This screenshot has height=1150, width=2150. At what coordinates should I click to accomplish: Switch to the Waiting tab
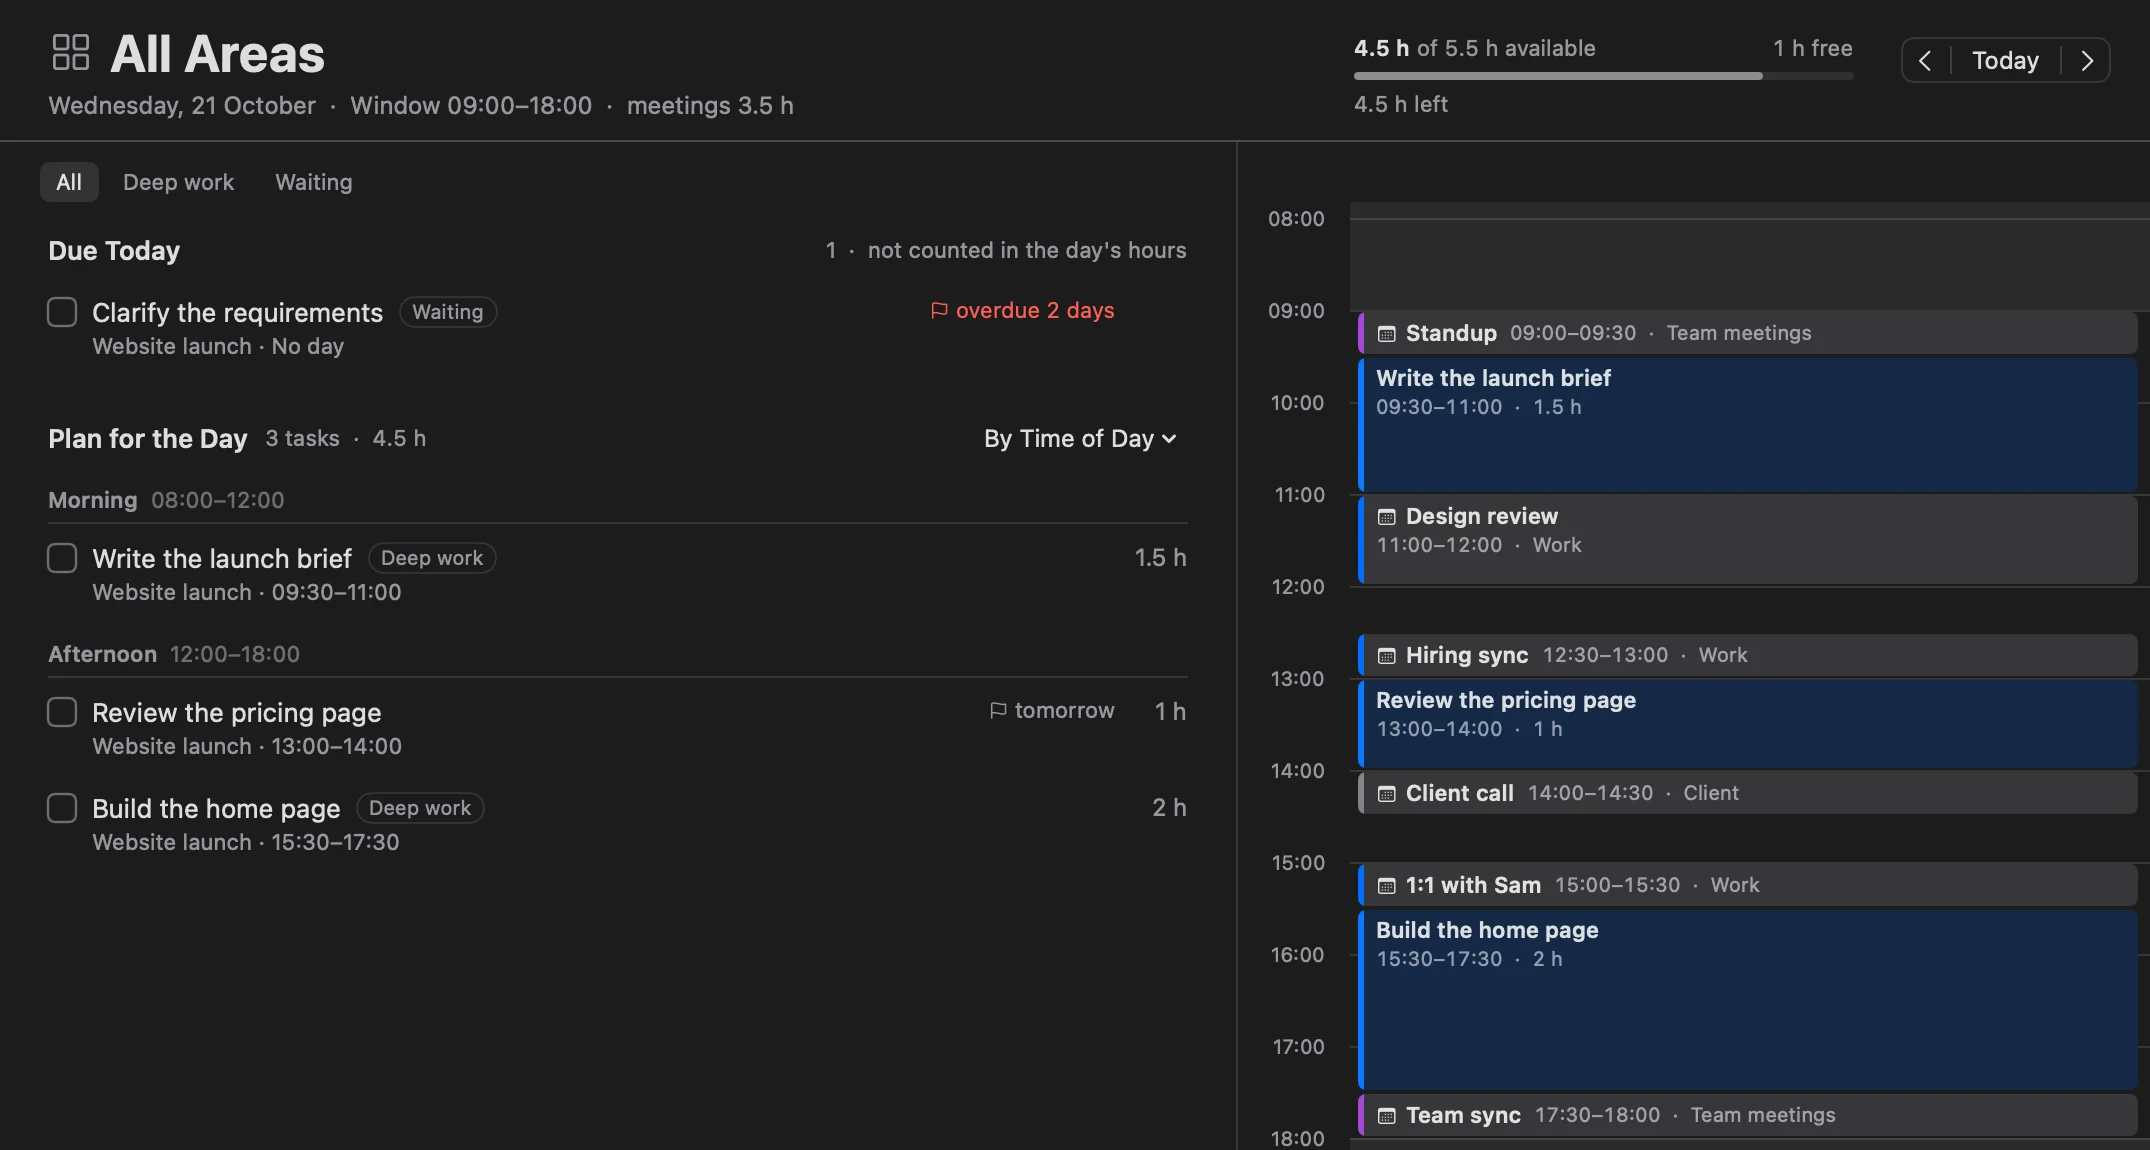[x=314, y=182]
